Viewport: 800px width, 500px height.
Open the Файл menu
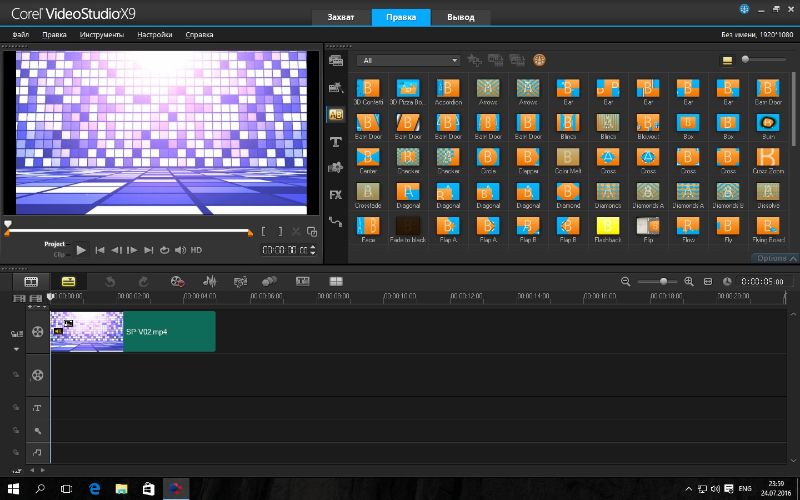click(x=21, y=35)
